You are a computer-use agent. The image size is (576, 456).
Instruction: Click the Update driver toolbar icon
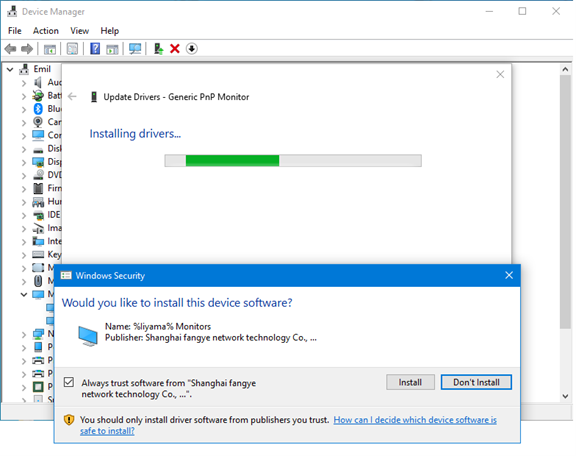(158, 49)
